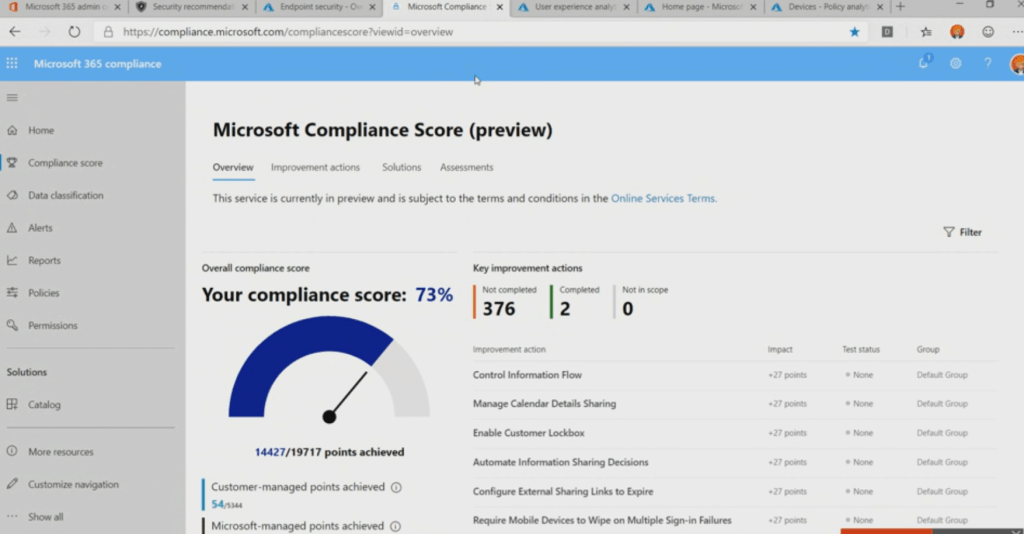This screenshot has width=1024, height=534.
Task: Open Permissions in the left navigation
Action: pos(52,325)
